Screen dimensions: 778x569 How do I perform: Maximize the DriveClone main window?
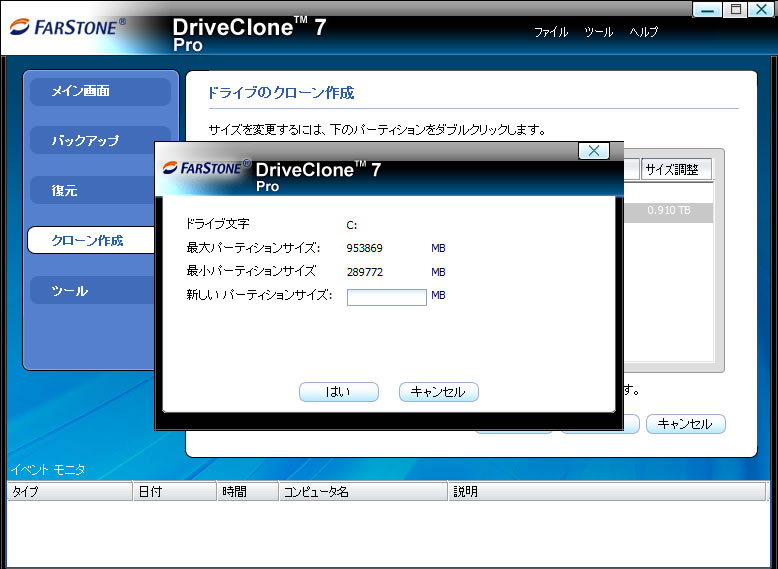735,9
